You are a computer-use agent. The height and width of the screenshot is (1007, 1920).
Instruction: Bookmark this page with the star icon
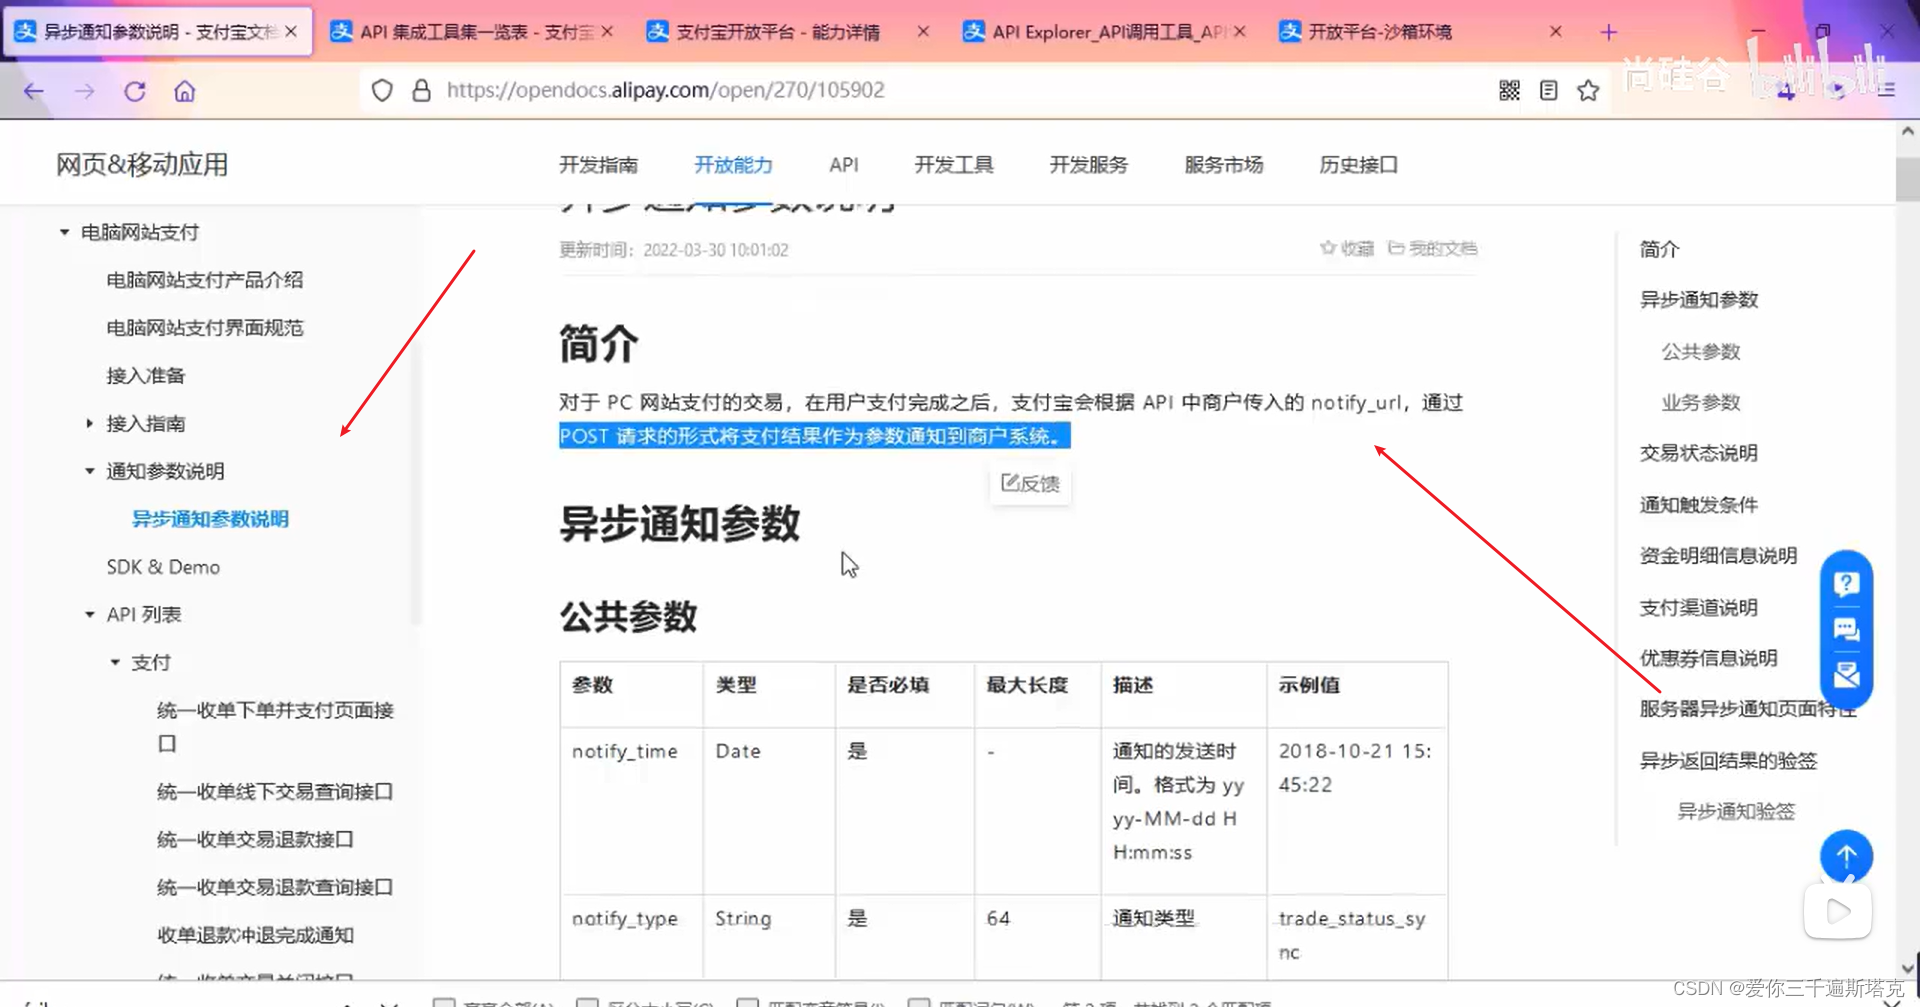[x=1588, y=90]
